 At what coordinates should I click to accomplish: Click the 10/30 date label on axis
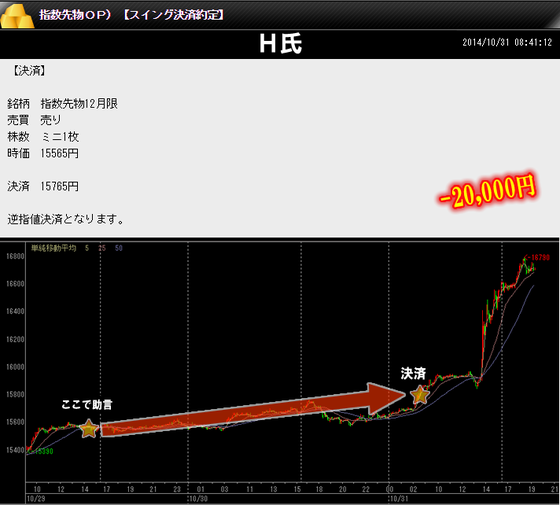point(198,499)
